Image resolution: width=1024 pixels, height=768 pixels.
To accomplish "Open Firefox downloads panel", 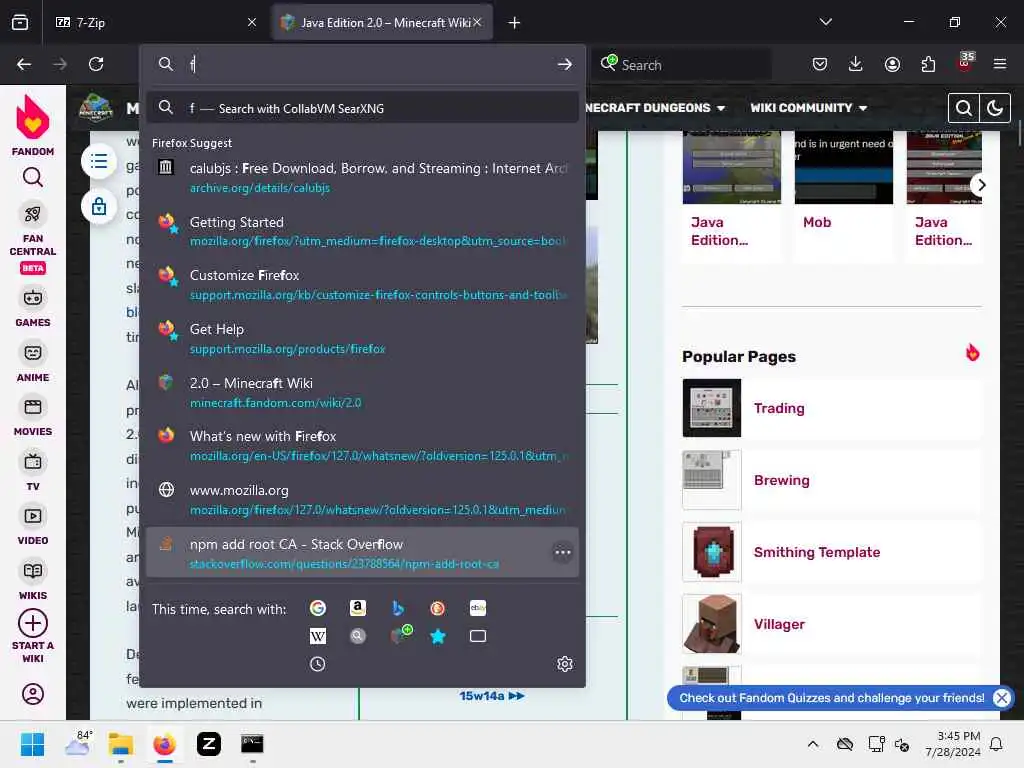I will (x=856, y=64).
